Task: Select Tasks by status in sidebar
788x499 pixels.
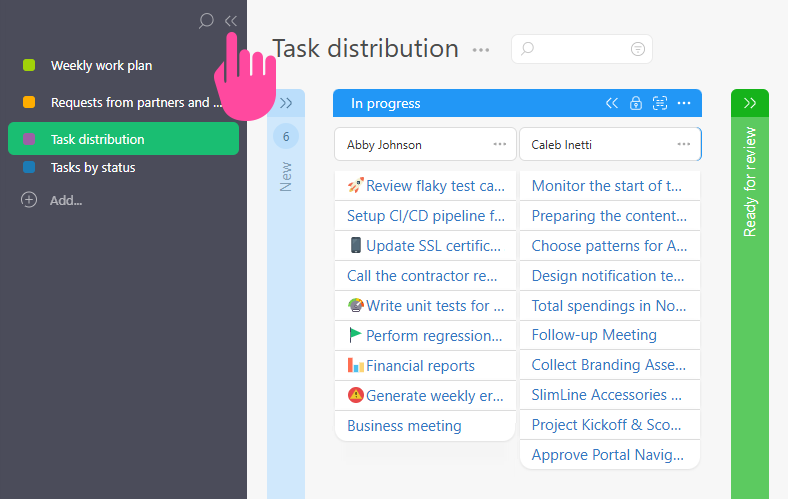Action: [93, 168]
